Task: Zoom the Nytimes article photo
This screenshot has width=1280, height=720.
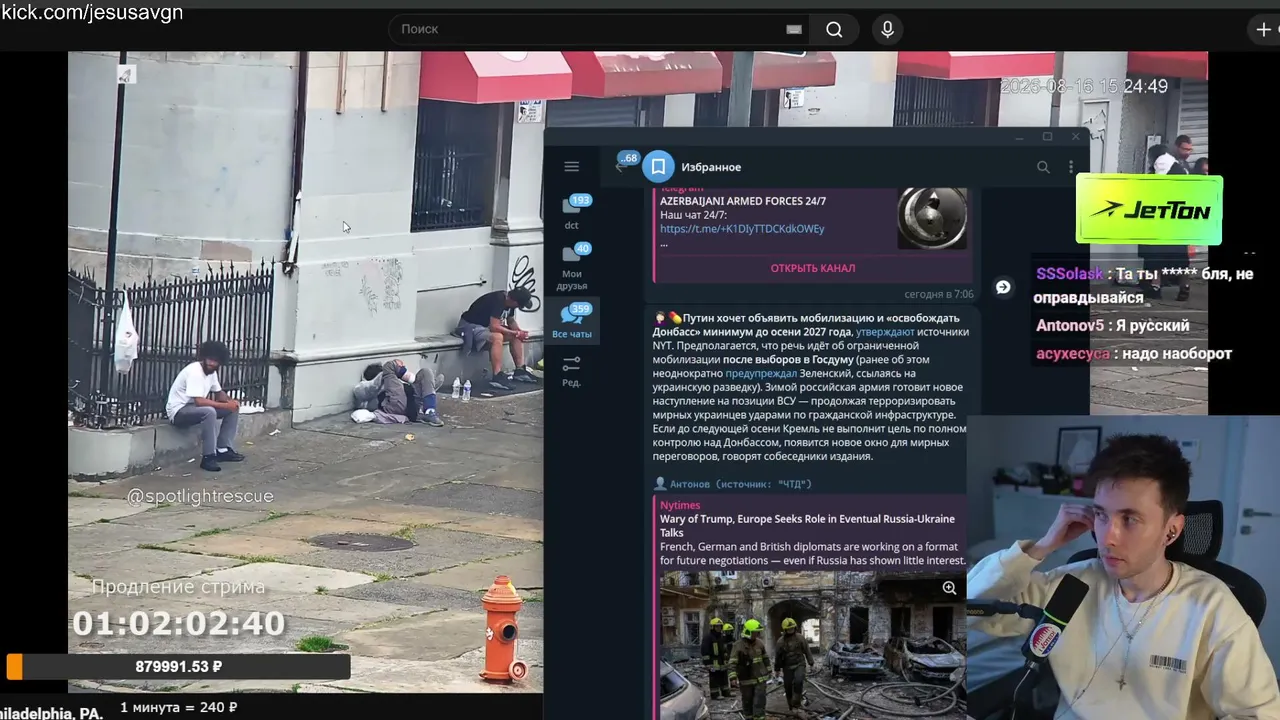Action: coord(949,588)
